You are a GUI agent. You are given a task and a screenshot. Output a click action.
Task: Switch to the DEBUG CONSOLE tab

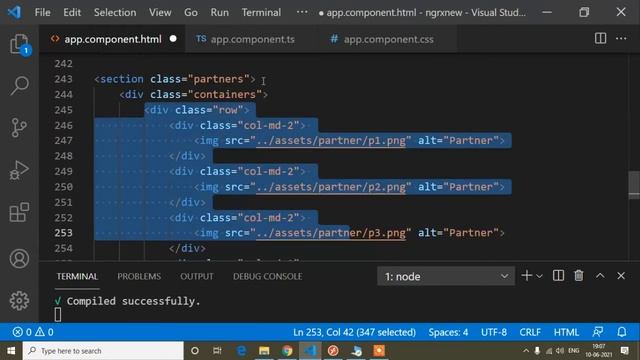pyautogui.click(x=267, y=276)
